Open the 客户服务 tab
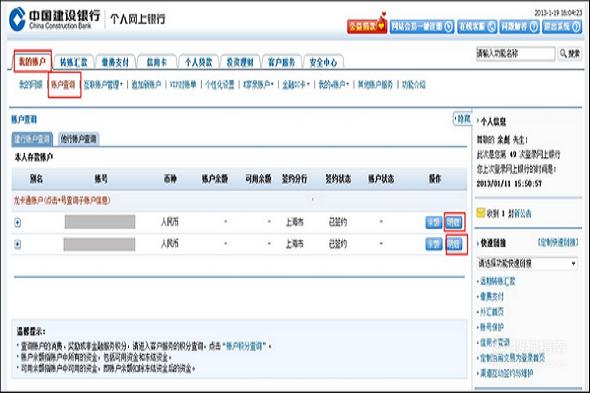The height and width of the screenshot is (393, 590). (281, 62)
